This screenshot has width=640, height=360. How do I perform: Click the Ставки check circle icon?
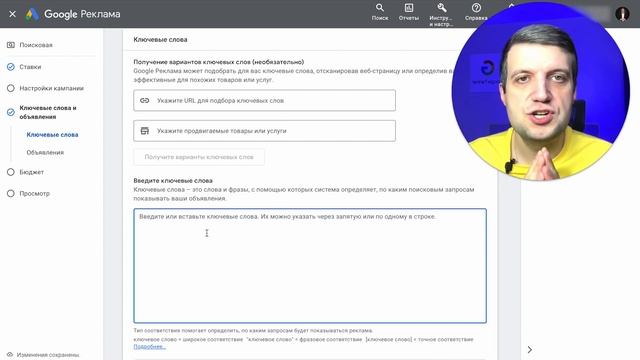coord(11,67)
